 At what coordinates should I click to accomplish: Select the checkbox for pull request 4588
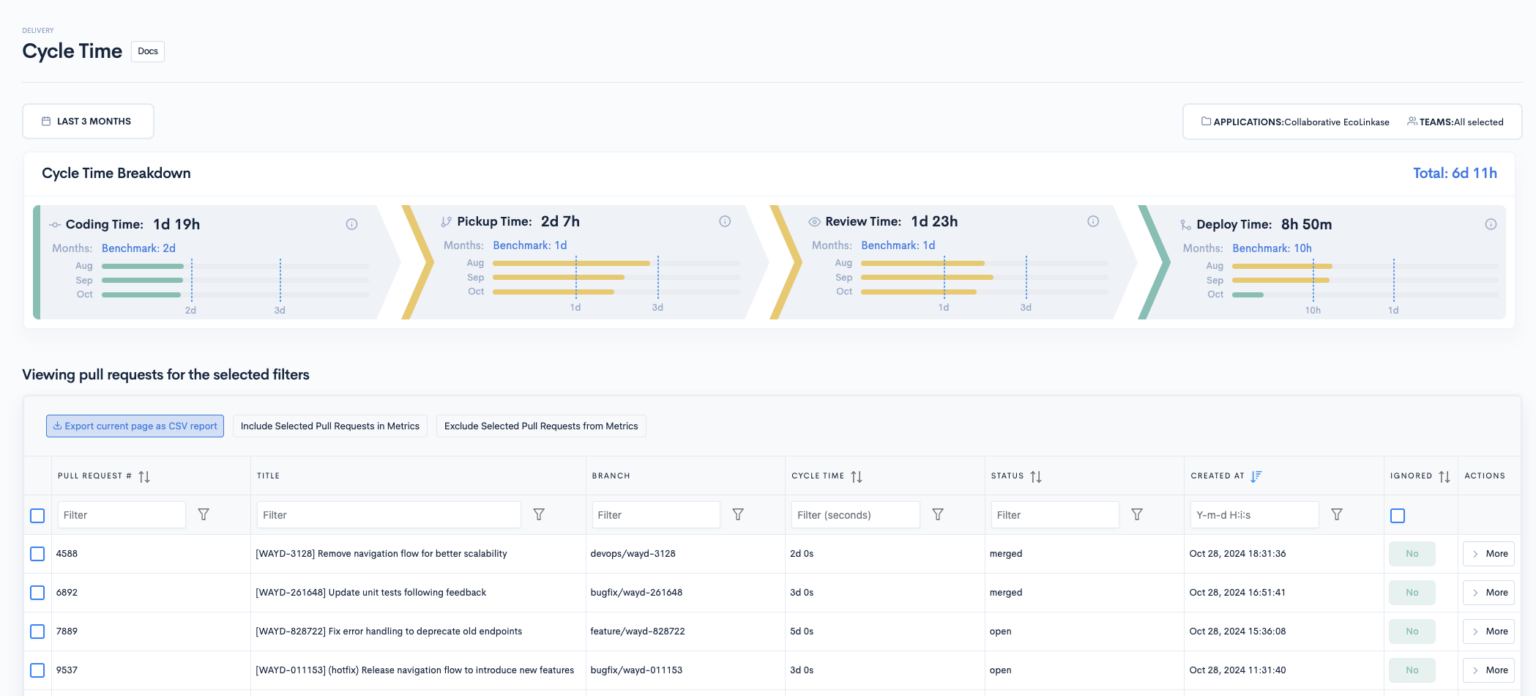[x=37, y=554]
